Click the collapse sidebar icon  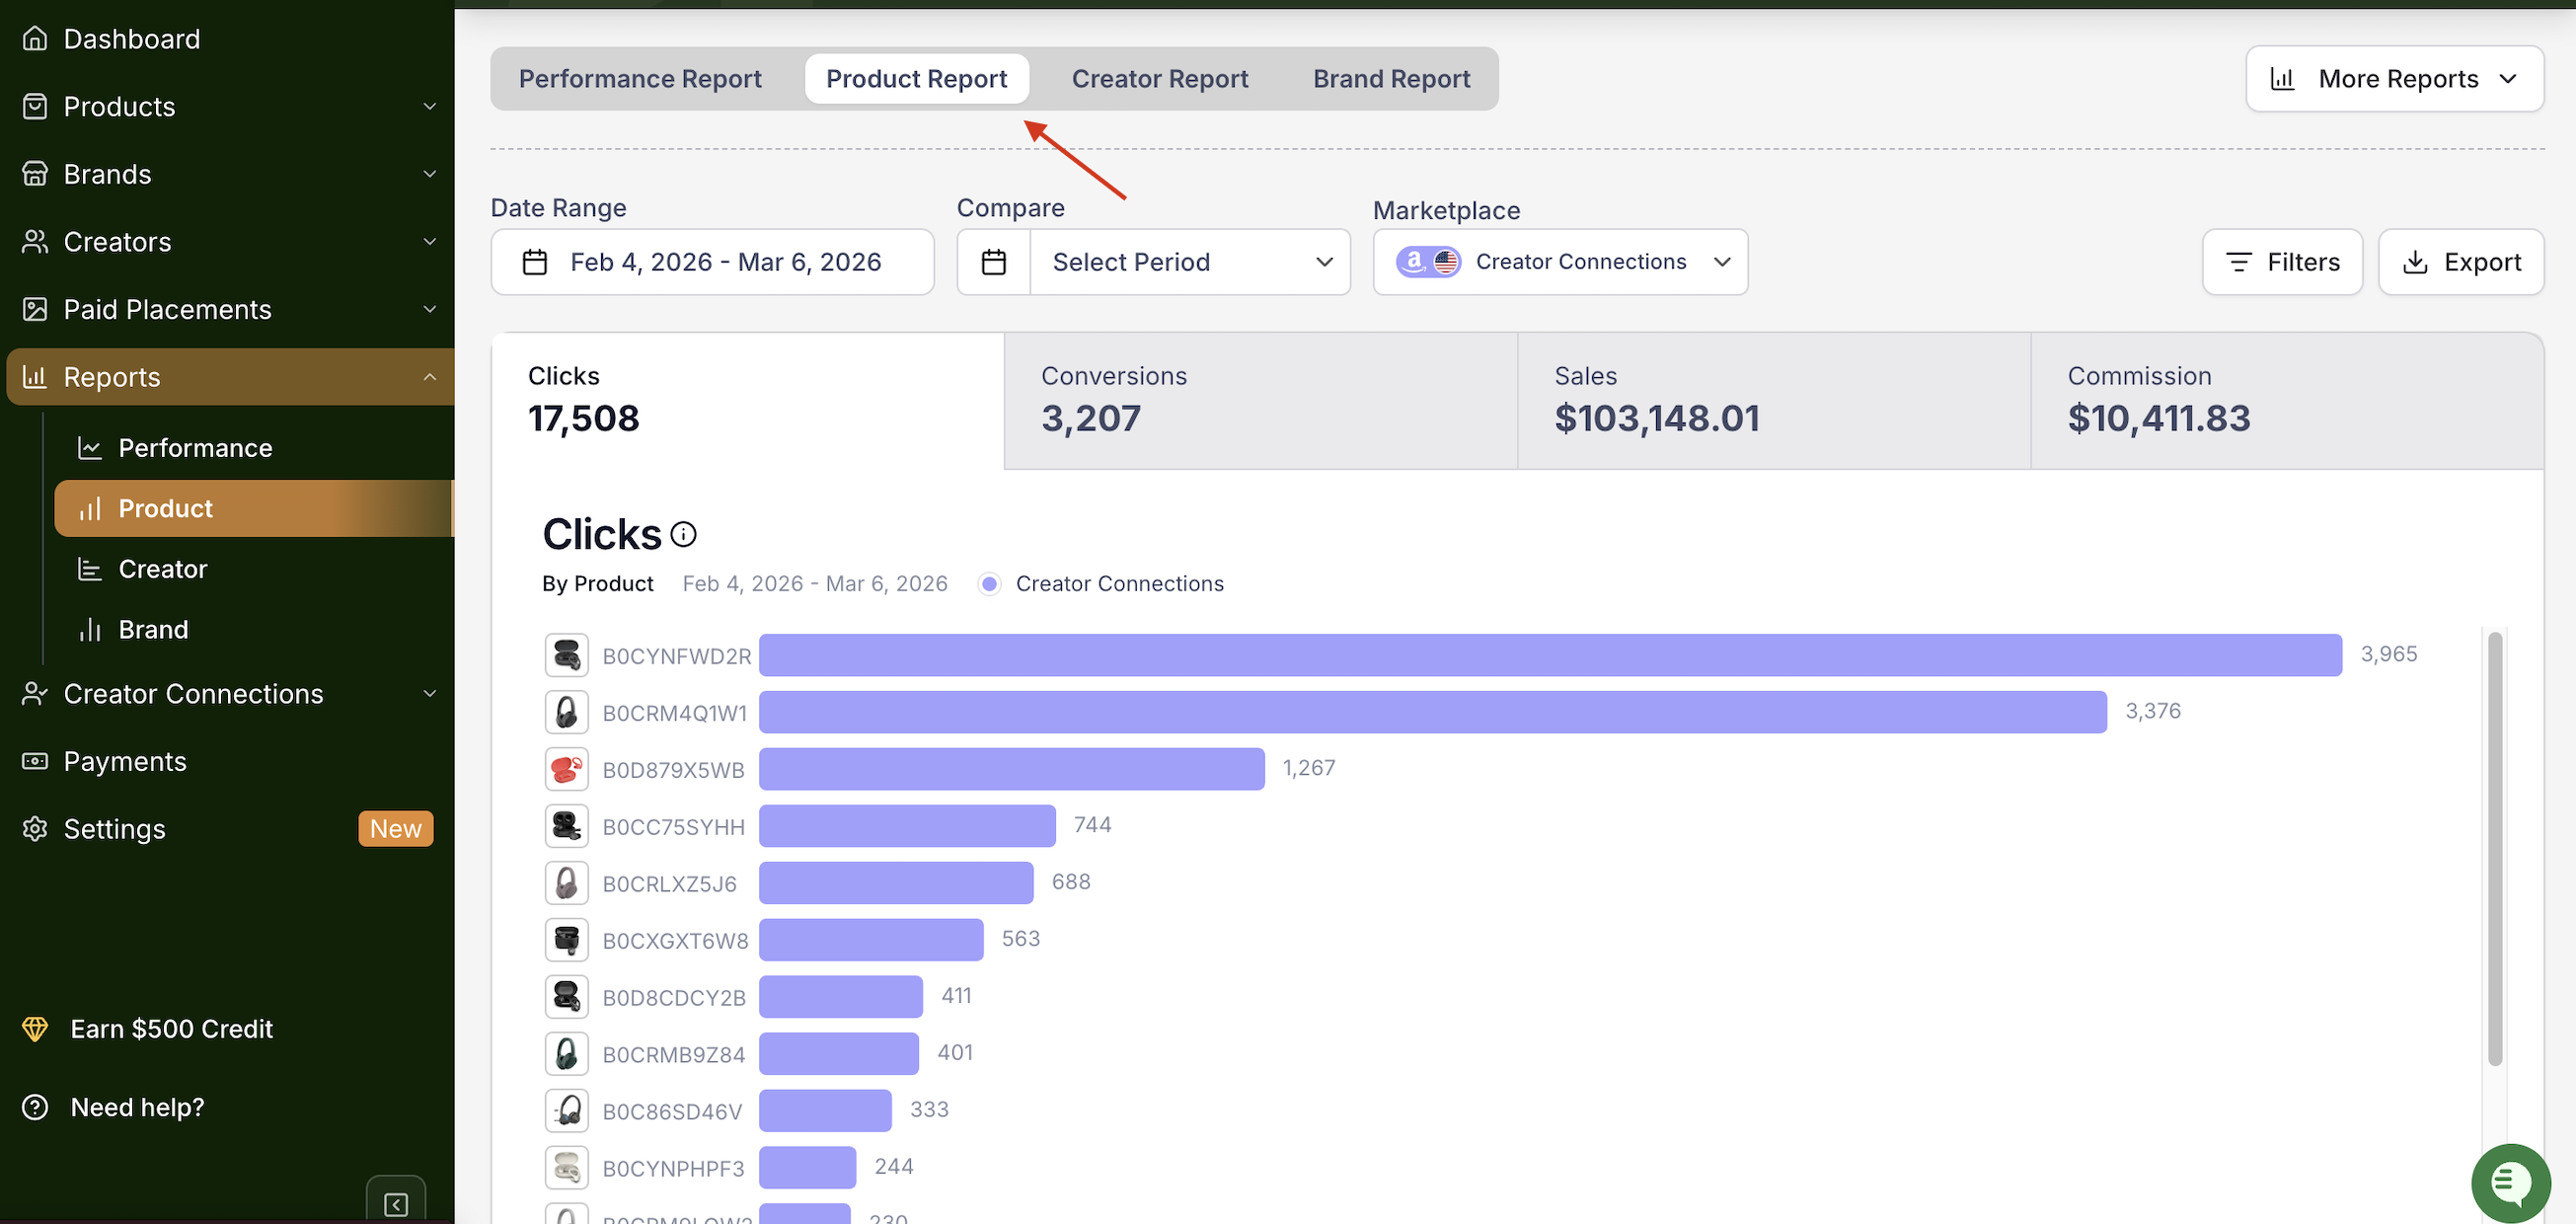point(396,1204)
